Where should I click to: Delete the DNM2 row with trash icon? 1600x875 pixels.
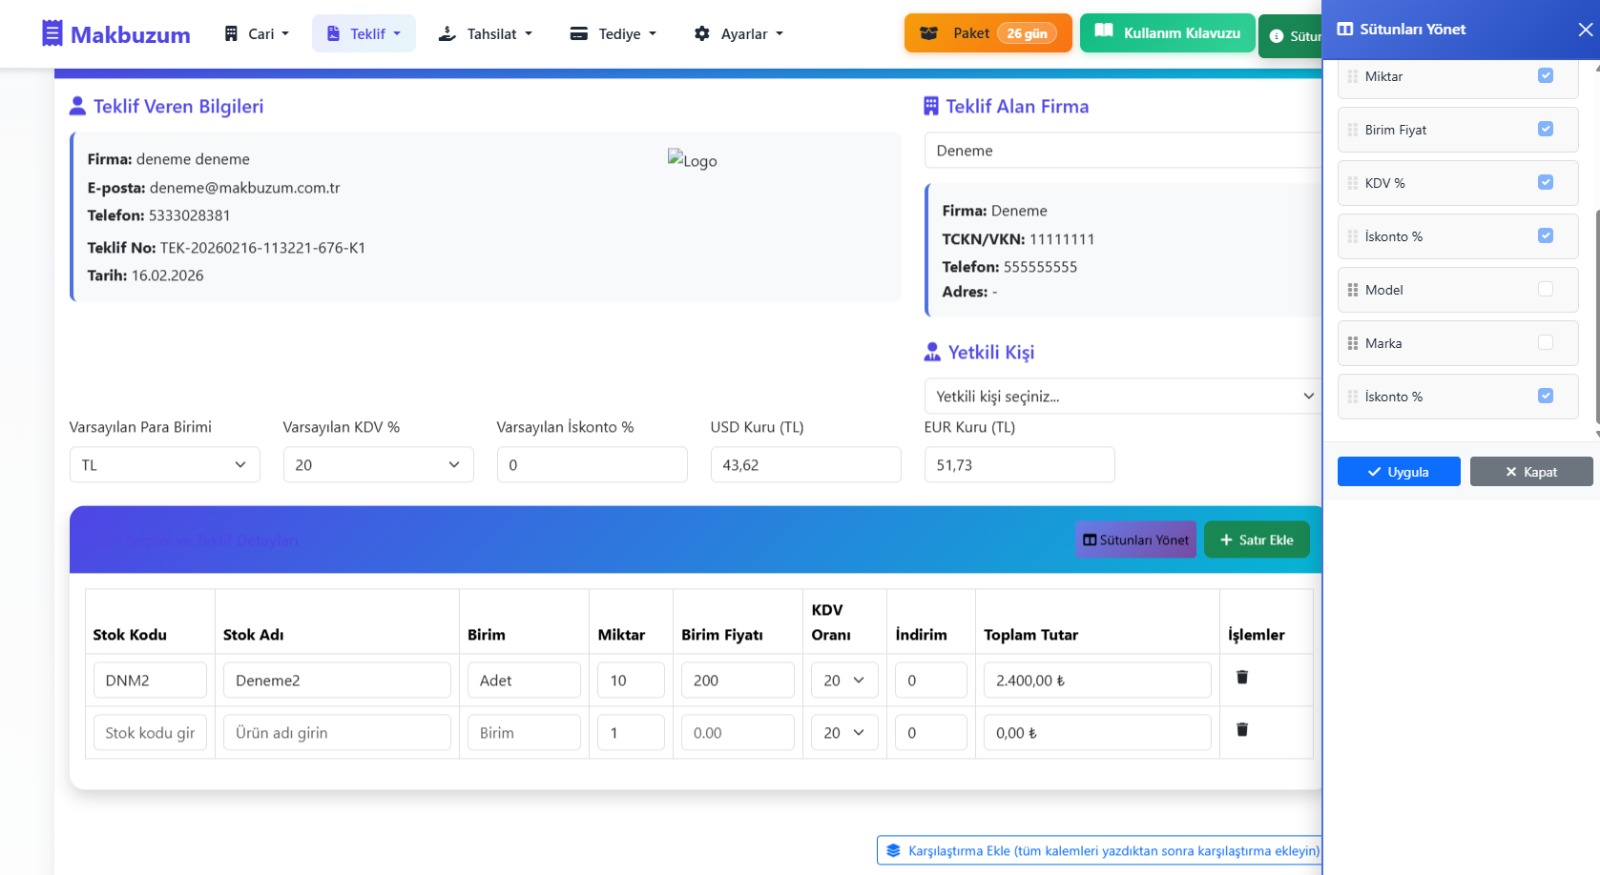point(1242,678)
